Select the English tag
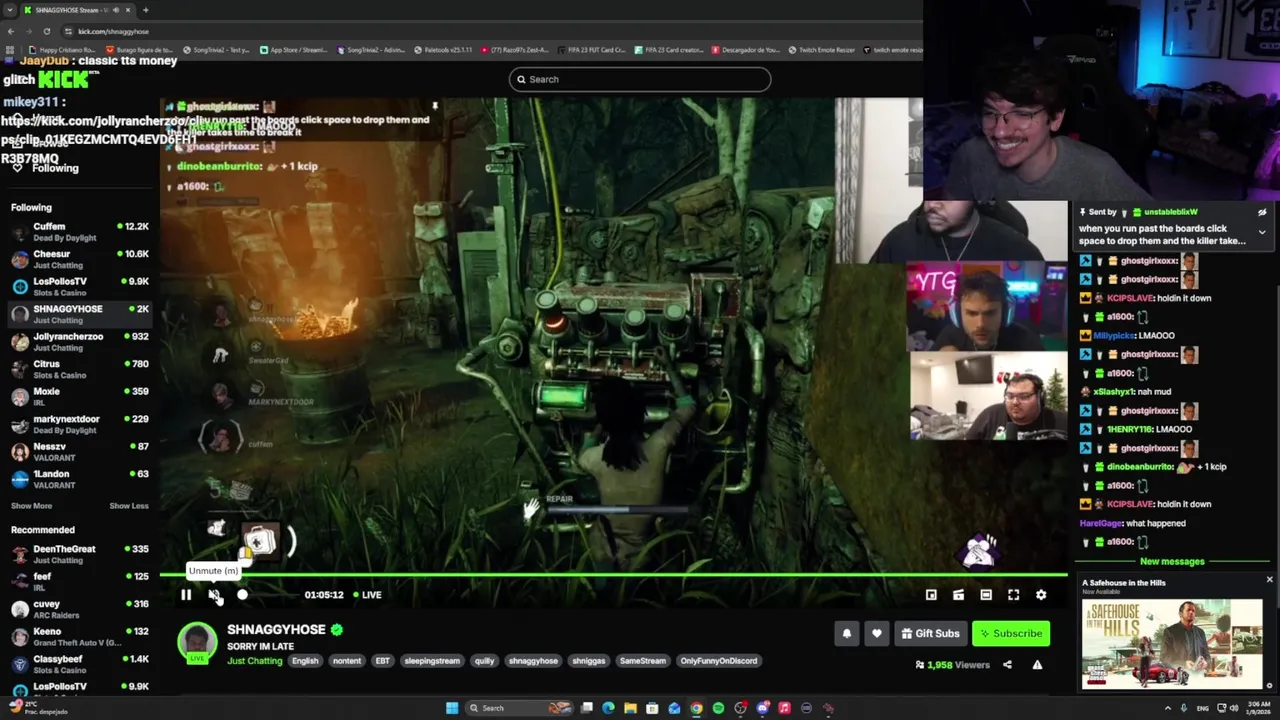This screenshot has width=1280, height=720. coord(305,661)
